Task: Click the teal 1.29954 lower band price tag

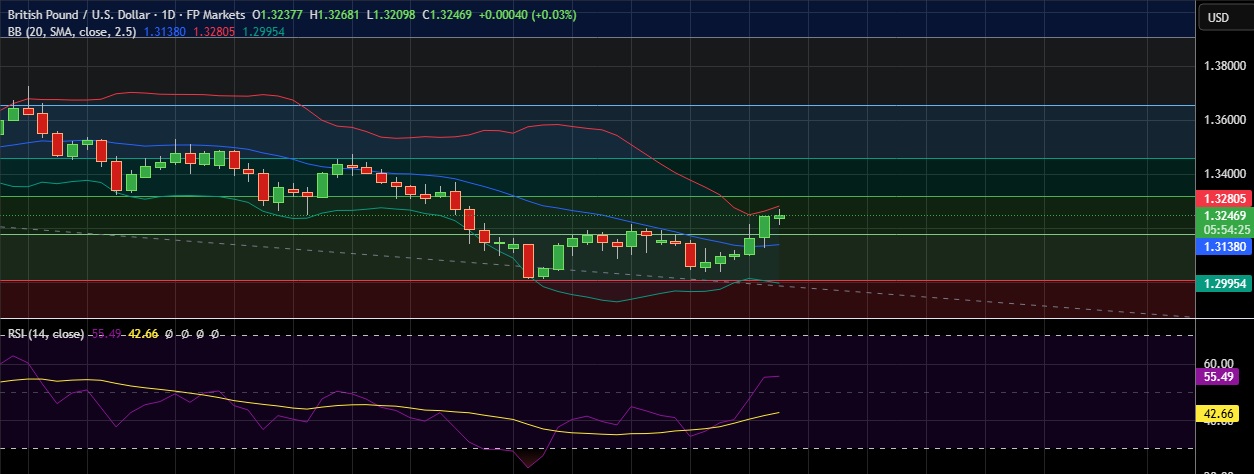Action: coord(1224,284)
